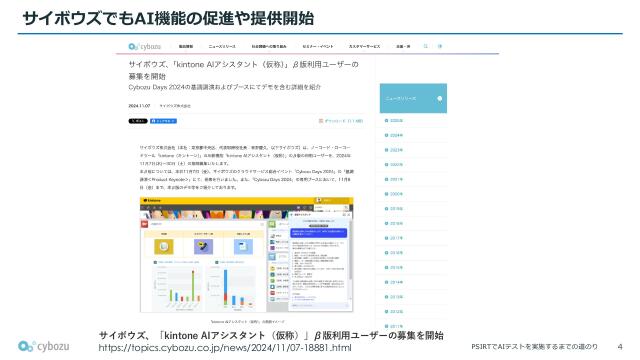Image resolution: width=640 pixels, height=360 pixels.
Task: Open the セミナー・イベント nav menu item
Action: point(318,47)
